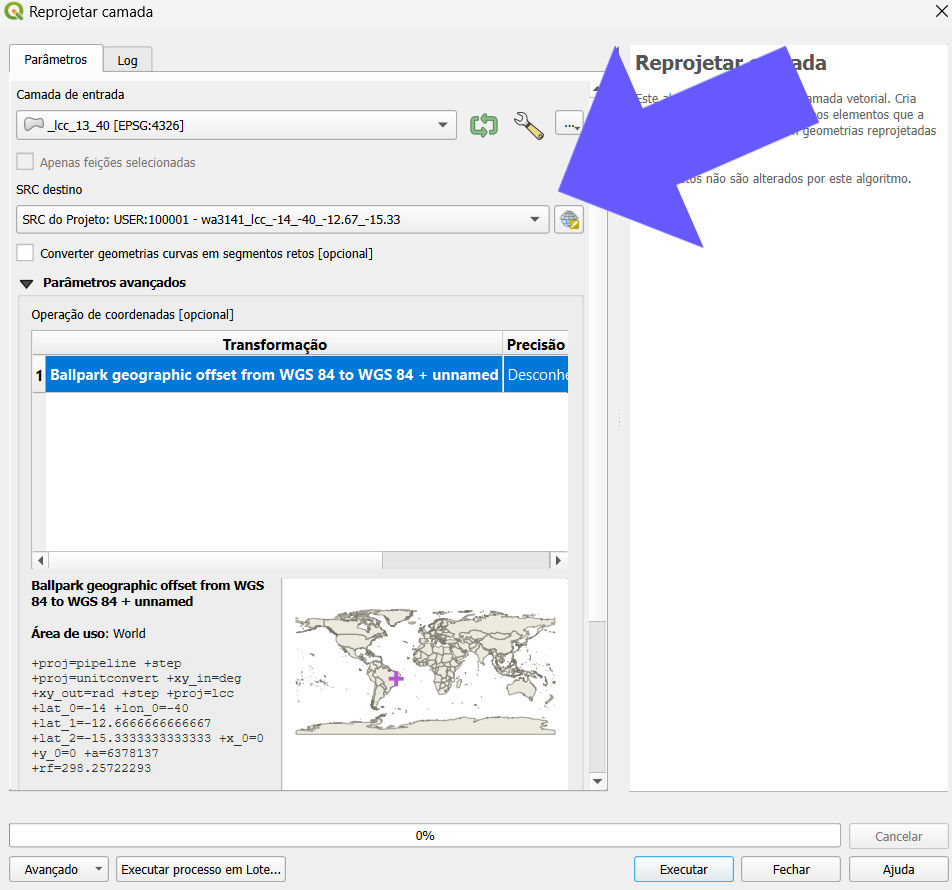Open the 'SRC destino' dropdown

point(534,219)
